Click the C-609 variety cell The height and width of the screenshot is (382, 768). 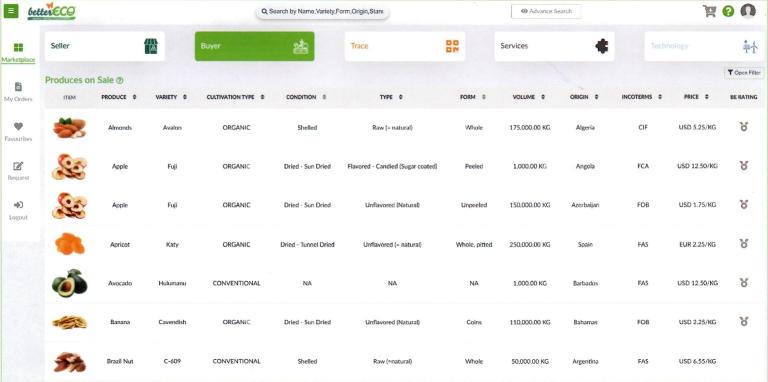172,361
